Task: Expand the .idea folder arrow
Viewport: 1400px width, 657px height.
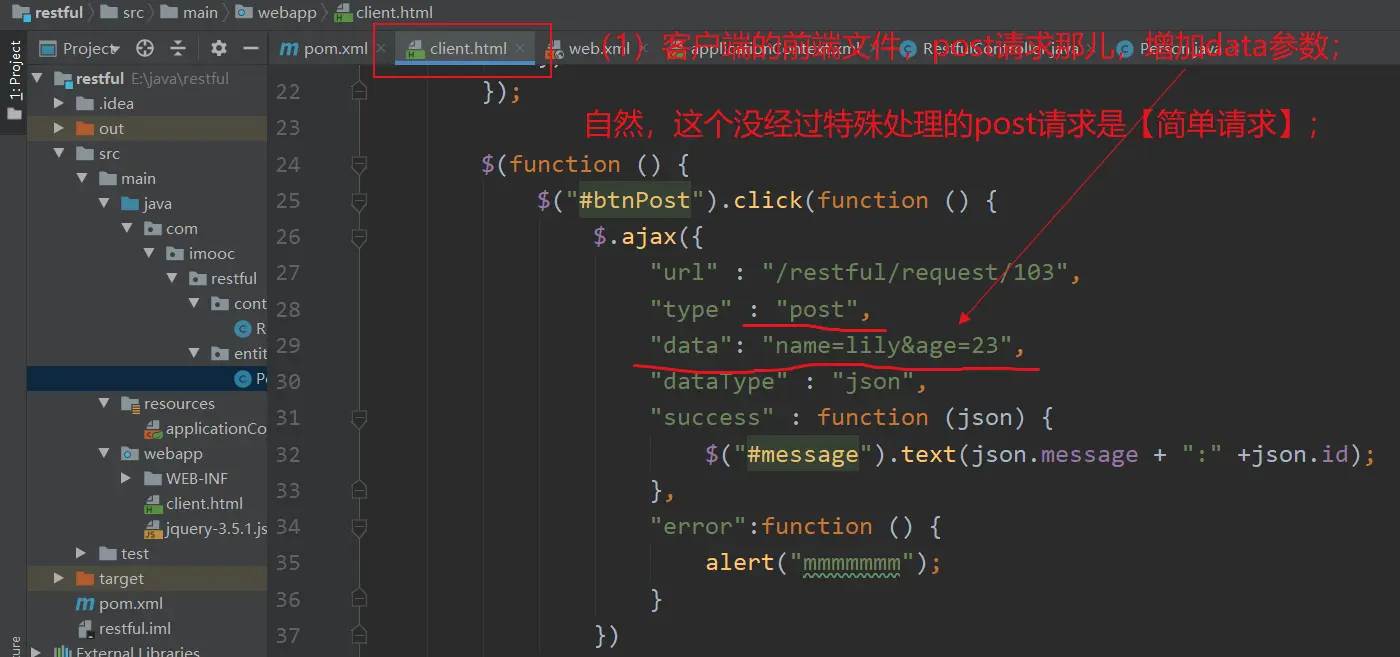Action: 59,103
